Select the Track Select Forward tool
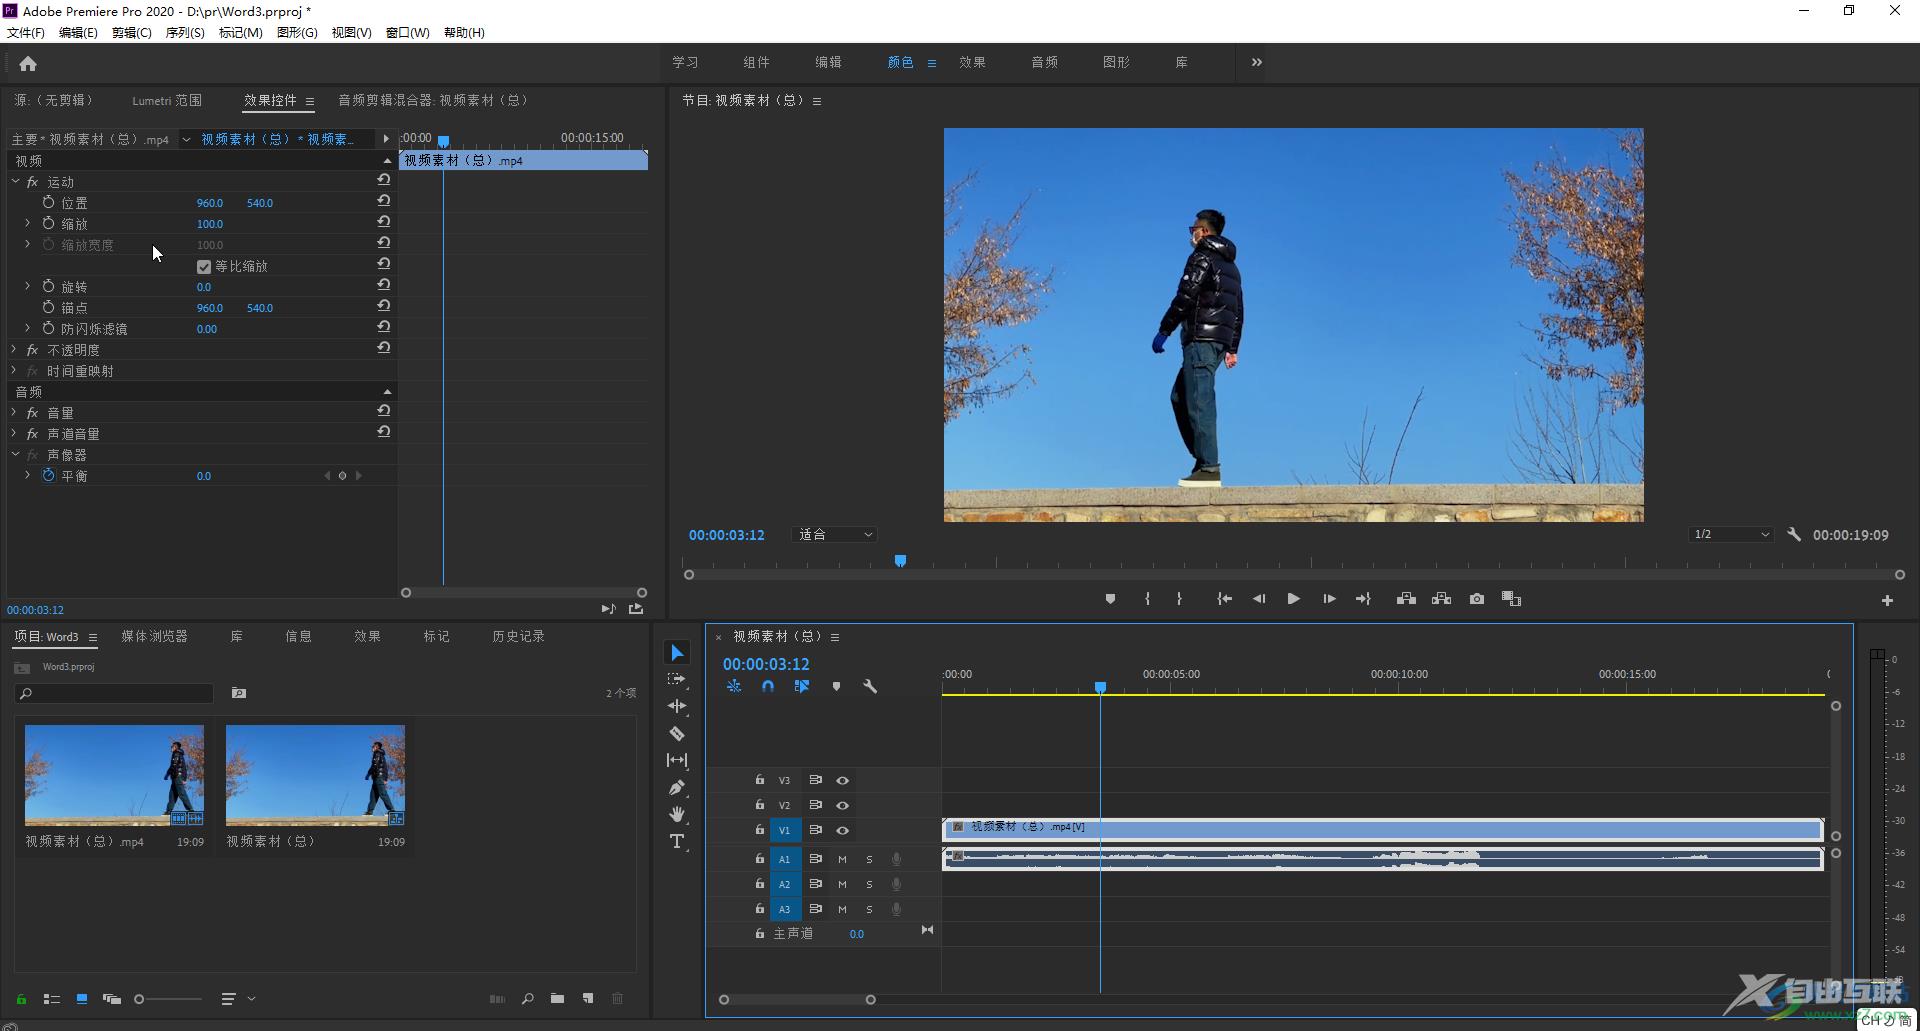The height and width of the screenshot is (1031, 1920). point(677,679)
